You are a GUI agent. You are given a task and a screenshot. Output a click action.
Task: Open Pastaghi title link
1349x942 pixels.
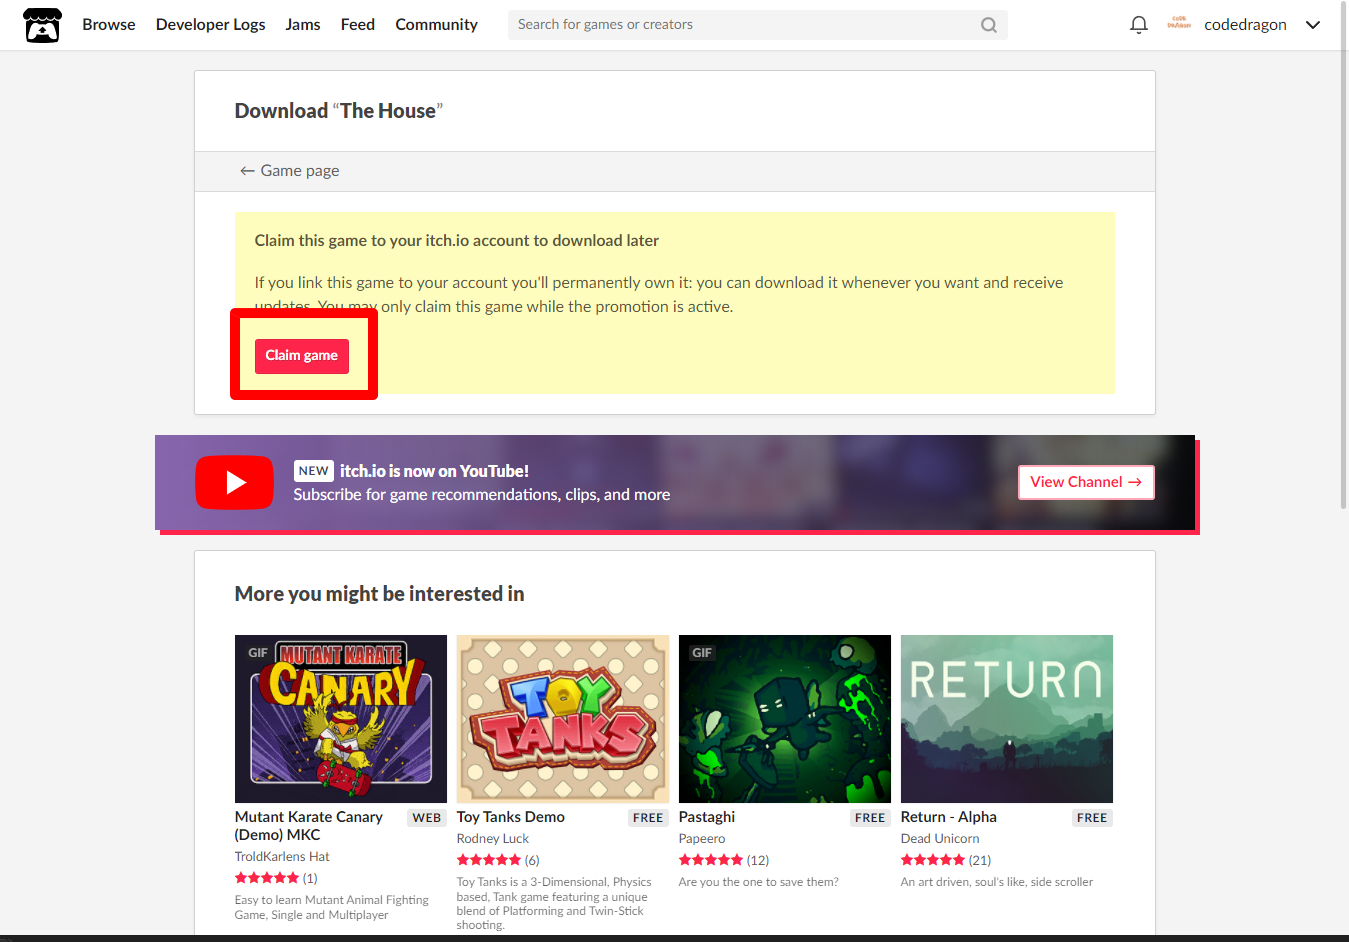coord(707,817)
